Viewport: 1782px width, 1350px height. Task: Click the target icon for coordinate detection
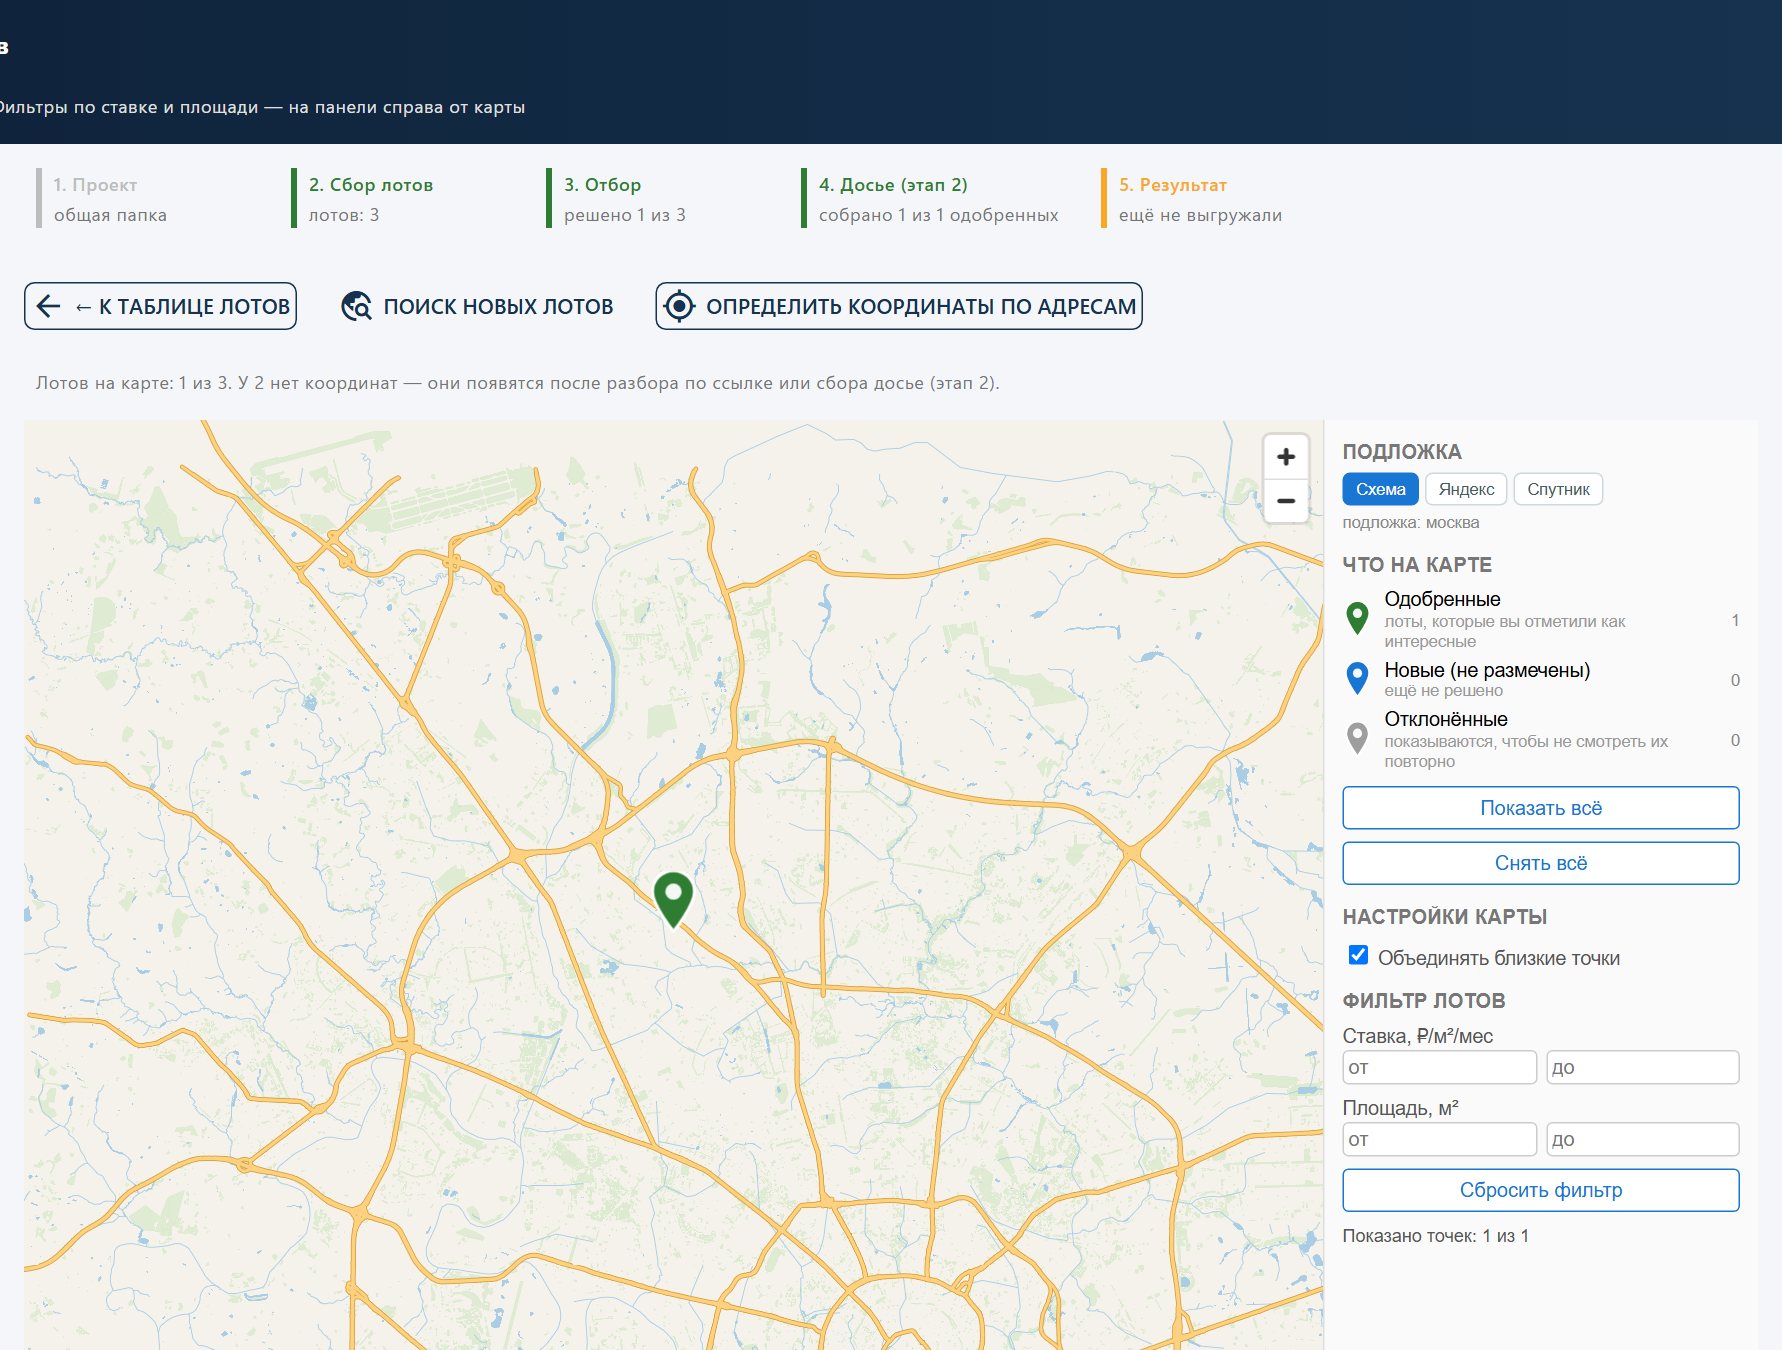pos(679,306)
